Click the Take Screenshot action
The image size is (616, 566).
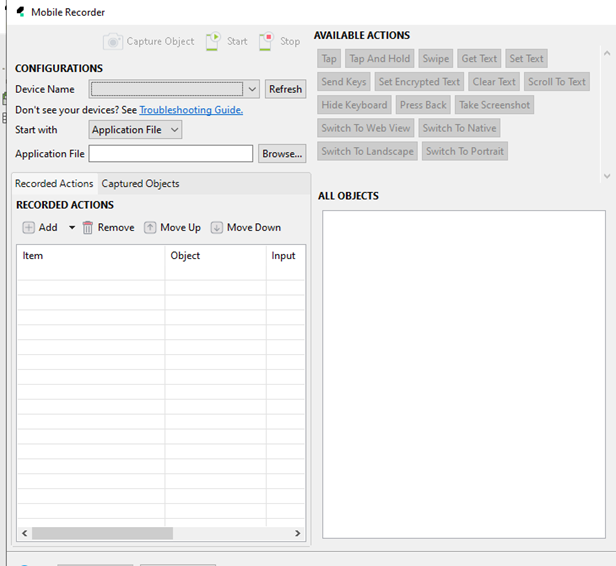[x=494, y=105]
